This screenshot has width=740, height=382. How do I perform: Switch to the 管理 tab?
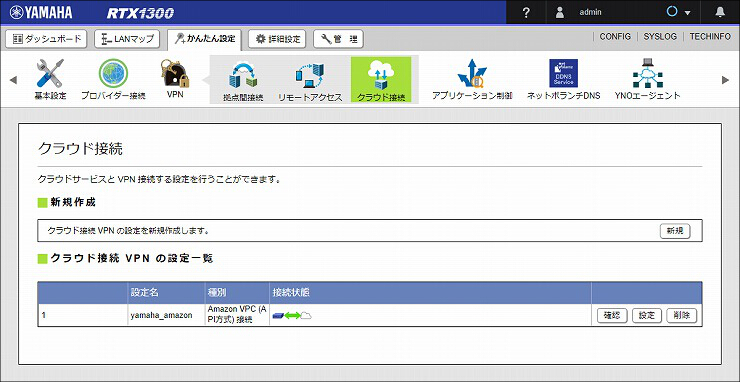(338, 39)
